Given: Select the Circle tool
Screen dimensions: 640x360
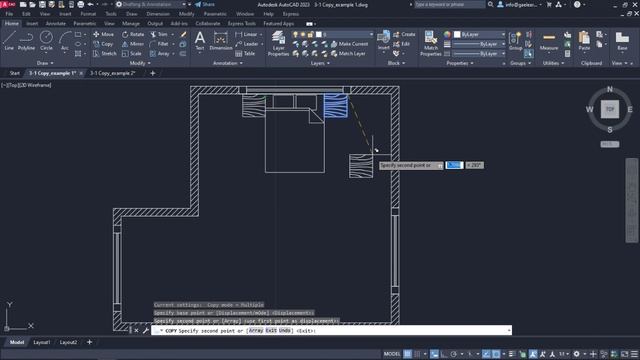Looking at the screenshot, I should [46, 40].
